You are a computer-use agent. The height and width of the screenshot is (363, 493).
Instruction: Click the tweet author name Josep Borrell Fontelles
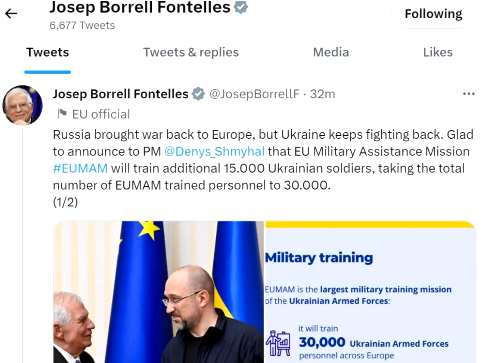[x=121, y=94]
